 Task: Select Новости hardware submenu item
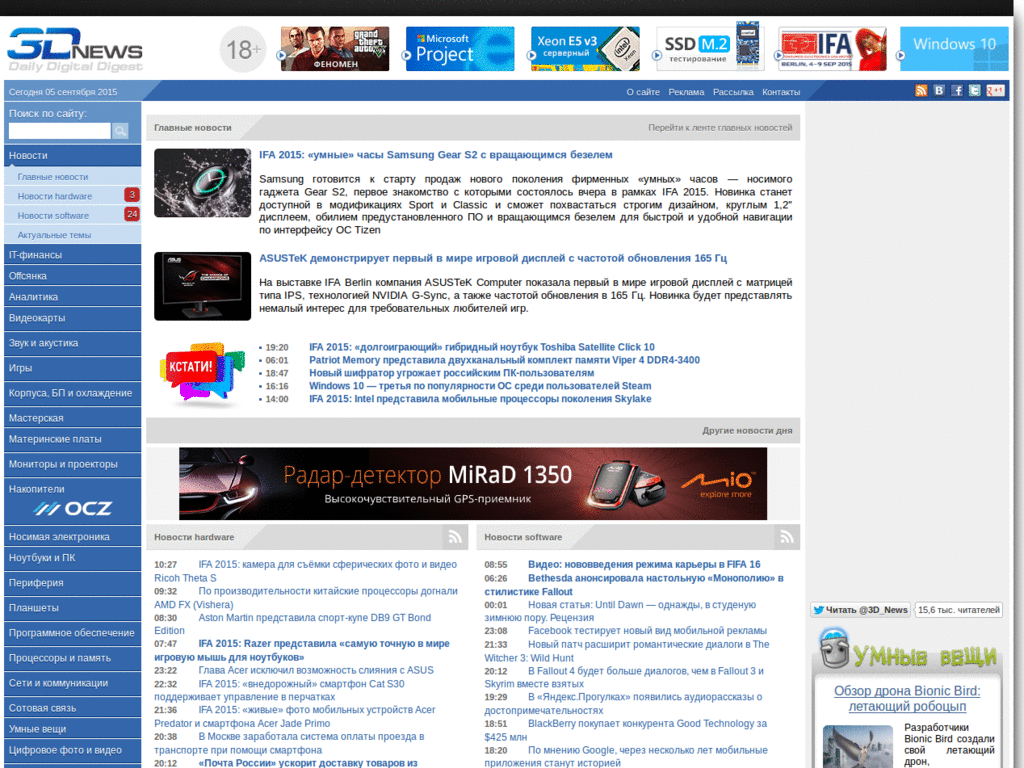tap(72, 196)
